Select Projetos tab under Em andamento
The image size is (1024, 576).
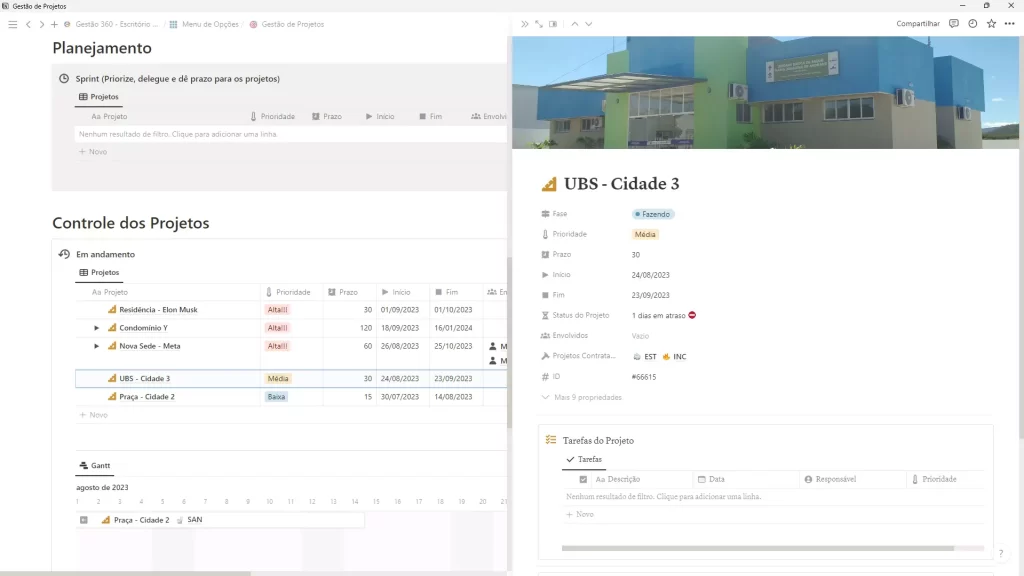[x=99, y=272]
